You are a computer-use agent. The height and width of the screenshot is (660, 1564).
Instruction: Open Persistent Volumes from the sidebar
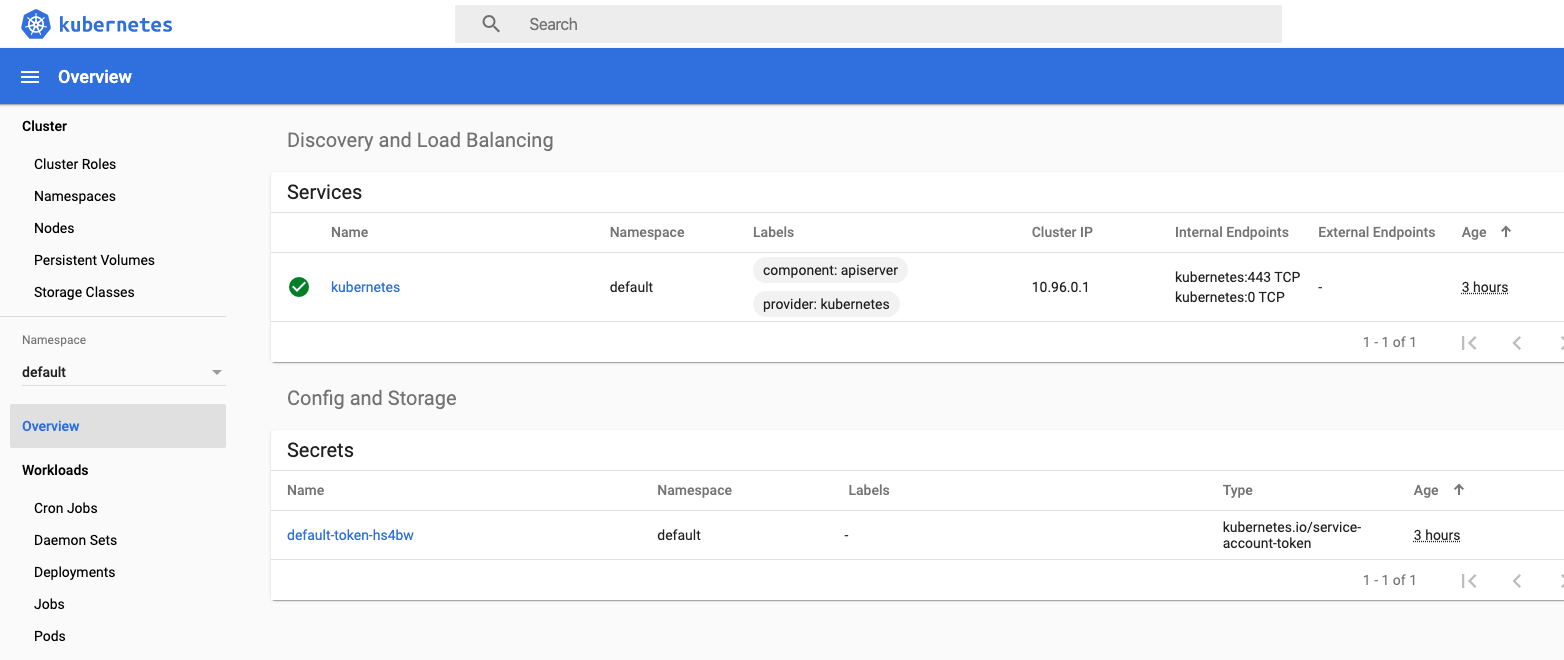tap(94, 259)
